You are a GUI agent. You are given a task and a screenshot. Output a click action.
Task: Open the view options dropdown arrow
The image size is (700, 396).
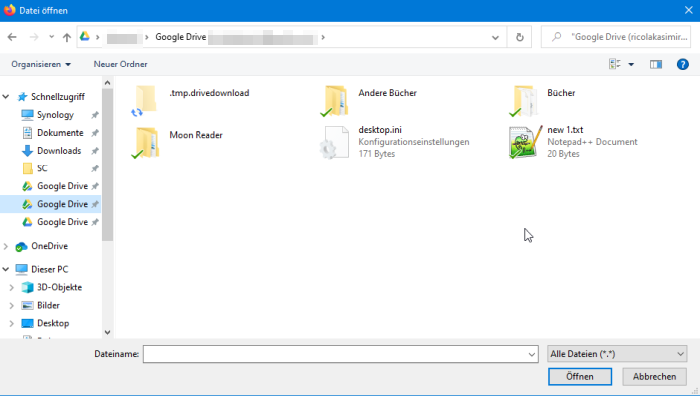[631, 65]
